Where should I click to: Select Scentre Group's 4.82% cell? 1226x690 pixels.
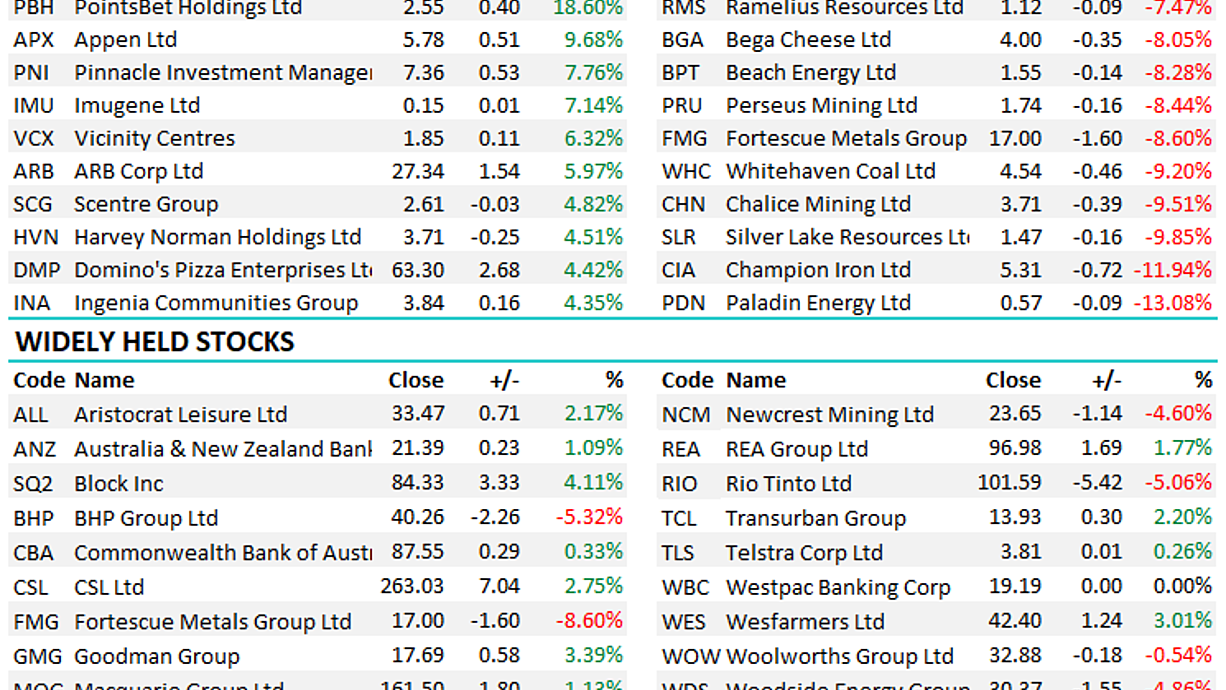pyautogui.click(x=594, y=205)
